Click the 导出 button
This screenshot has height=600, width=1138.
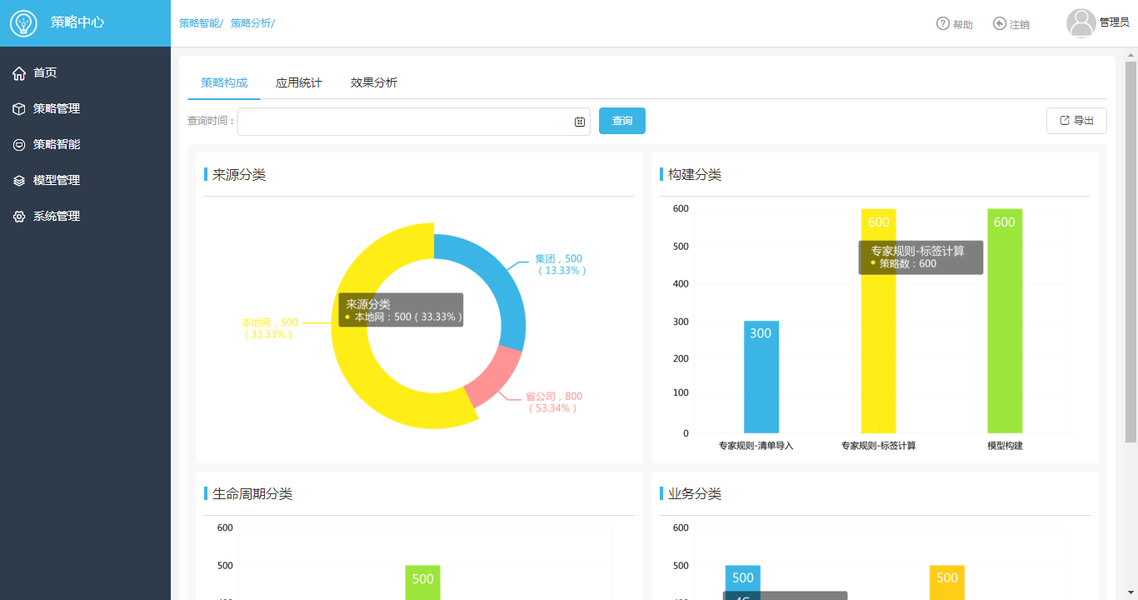[1076, 120]
